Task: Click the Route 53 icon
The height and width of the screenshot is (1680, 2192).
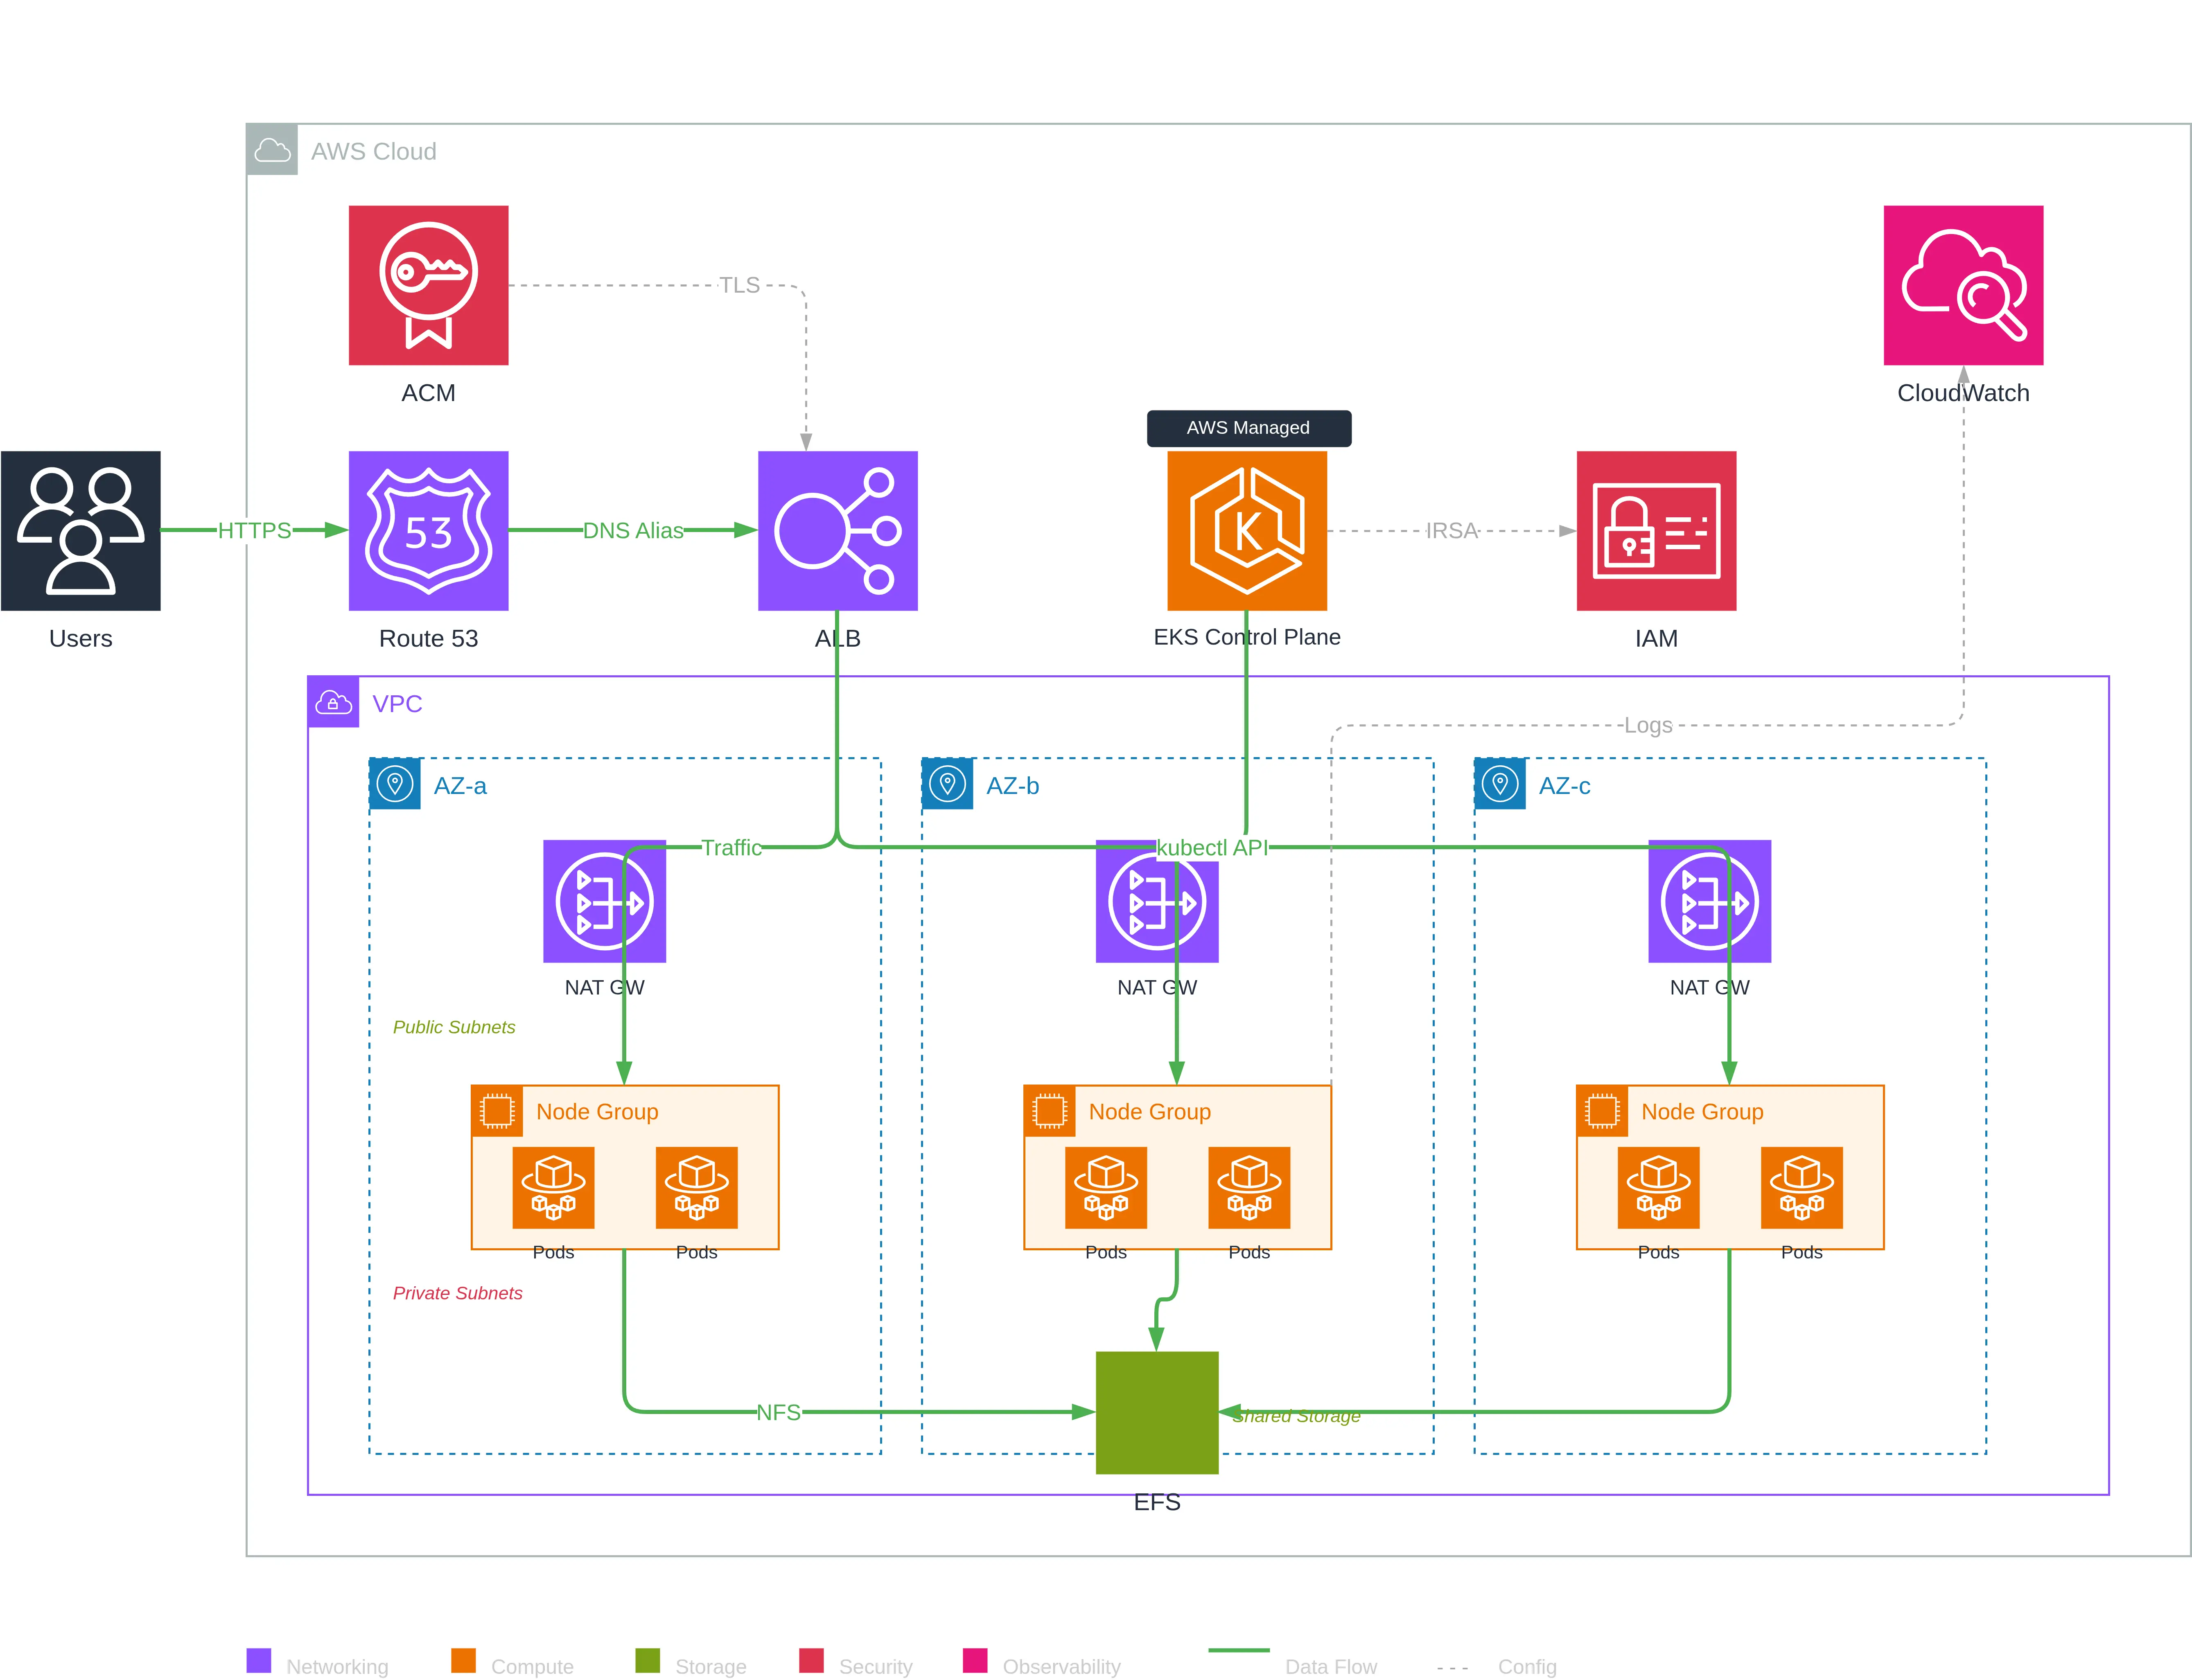Action: tap(428, 531)
